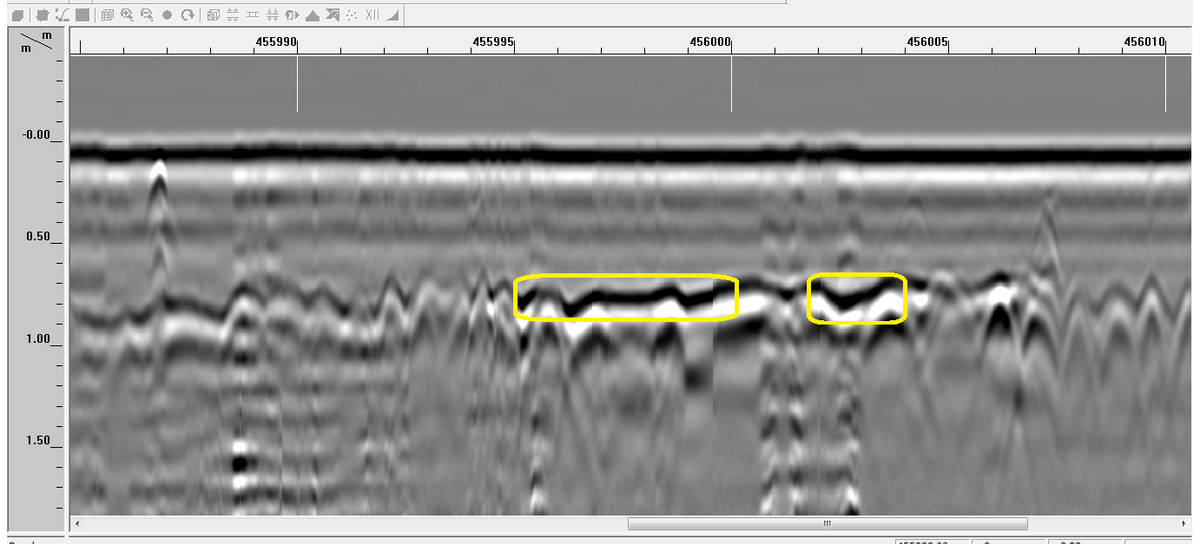Click the horizontal scrollbar thumb
The height and width of the screenshot is (544, 1200).
click(x=827, y=523)
